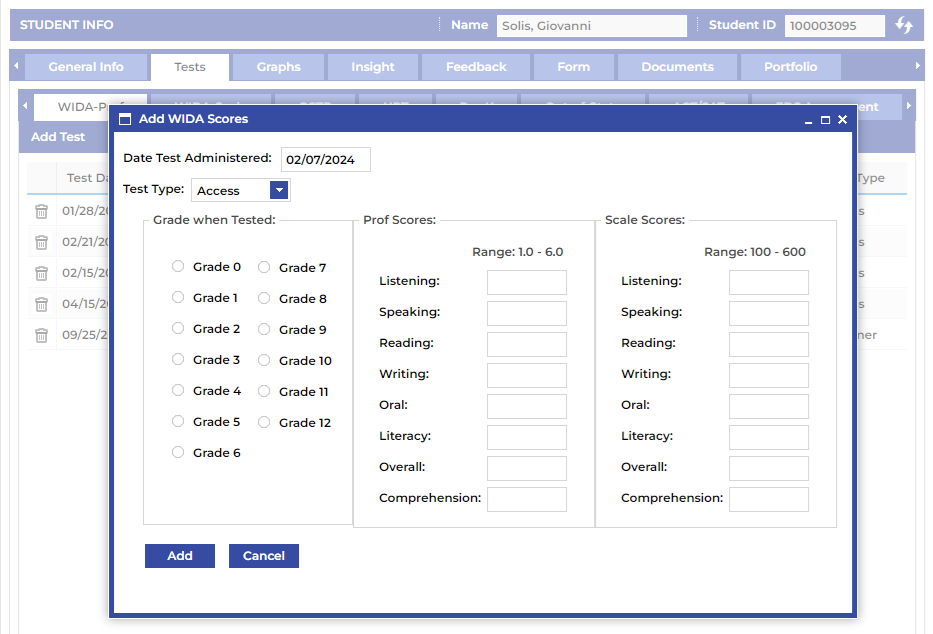
Task: Click the Add button in dialog
Action: (180, 555)
